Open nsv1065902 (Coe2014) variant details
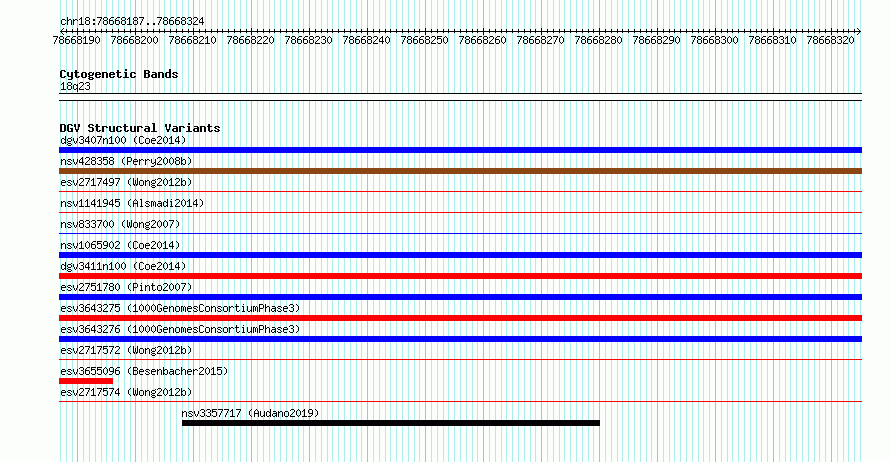The width and height of the screenshot is (890, 462). pyautogui.click(x=120, y=245)
